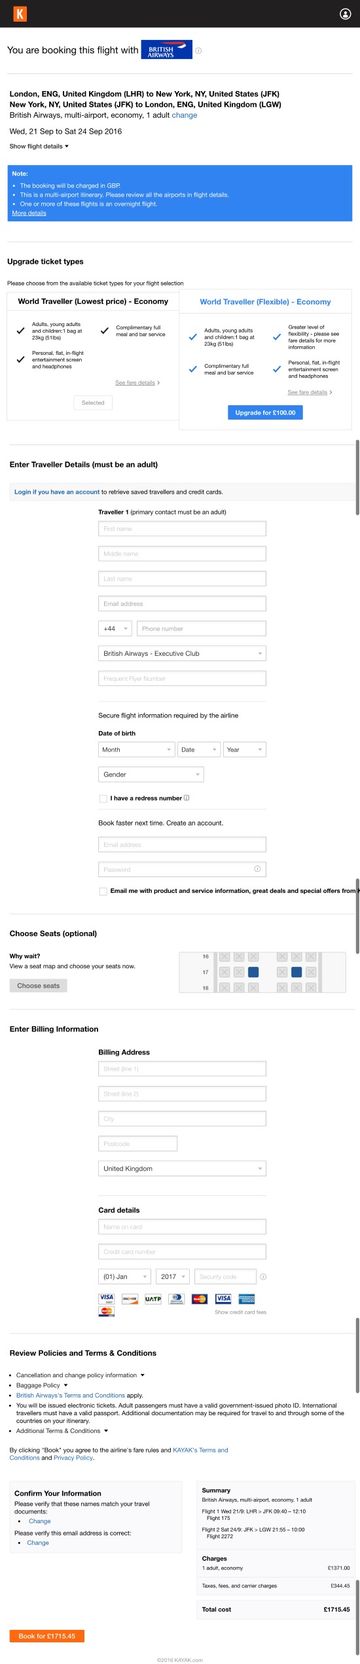This screenshot has width=360, height=1664.
Task: Expand Cancellation and change policy information
Action: (81, 1375)
